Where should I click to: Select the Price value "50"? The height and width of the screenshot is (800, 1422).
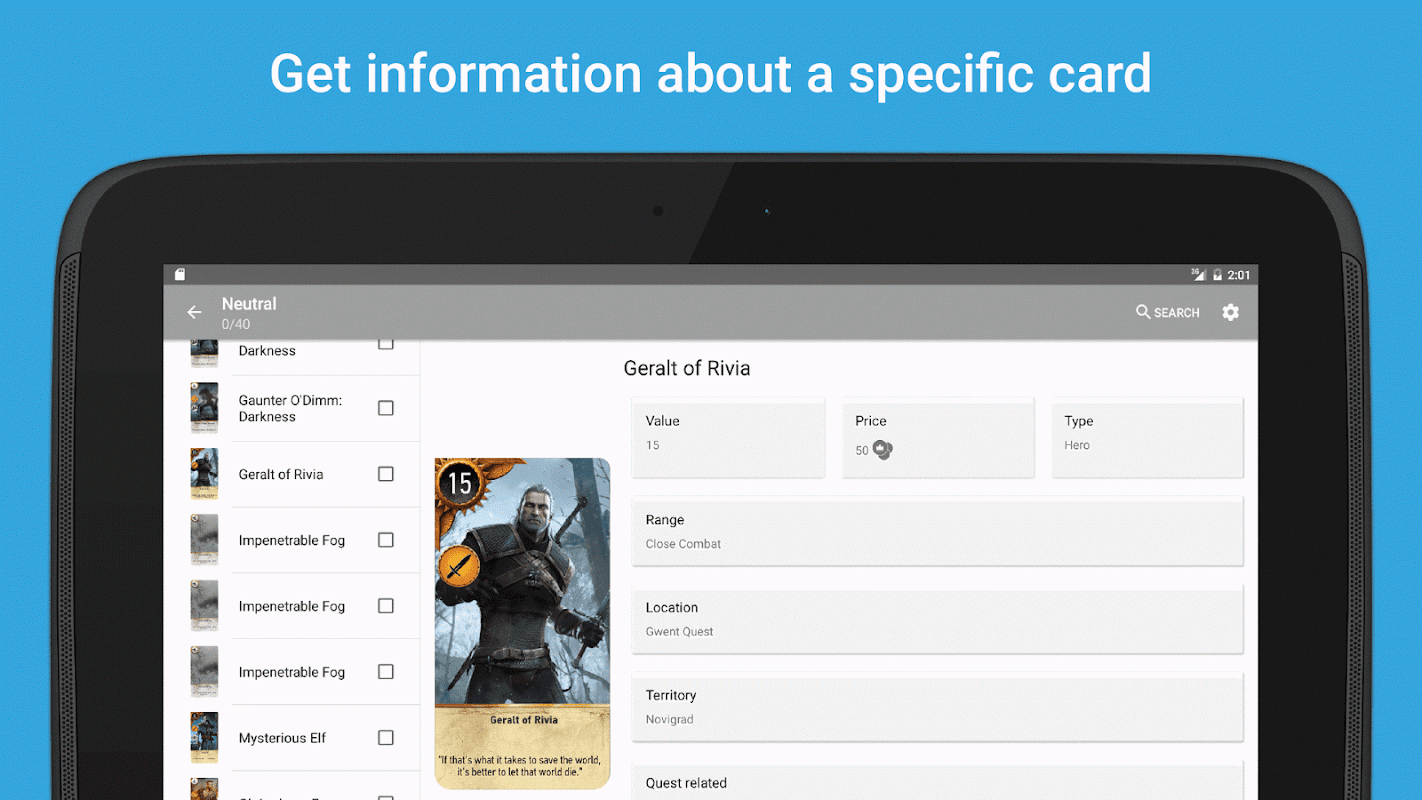pyautogui.click(x=862, y=451)
